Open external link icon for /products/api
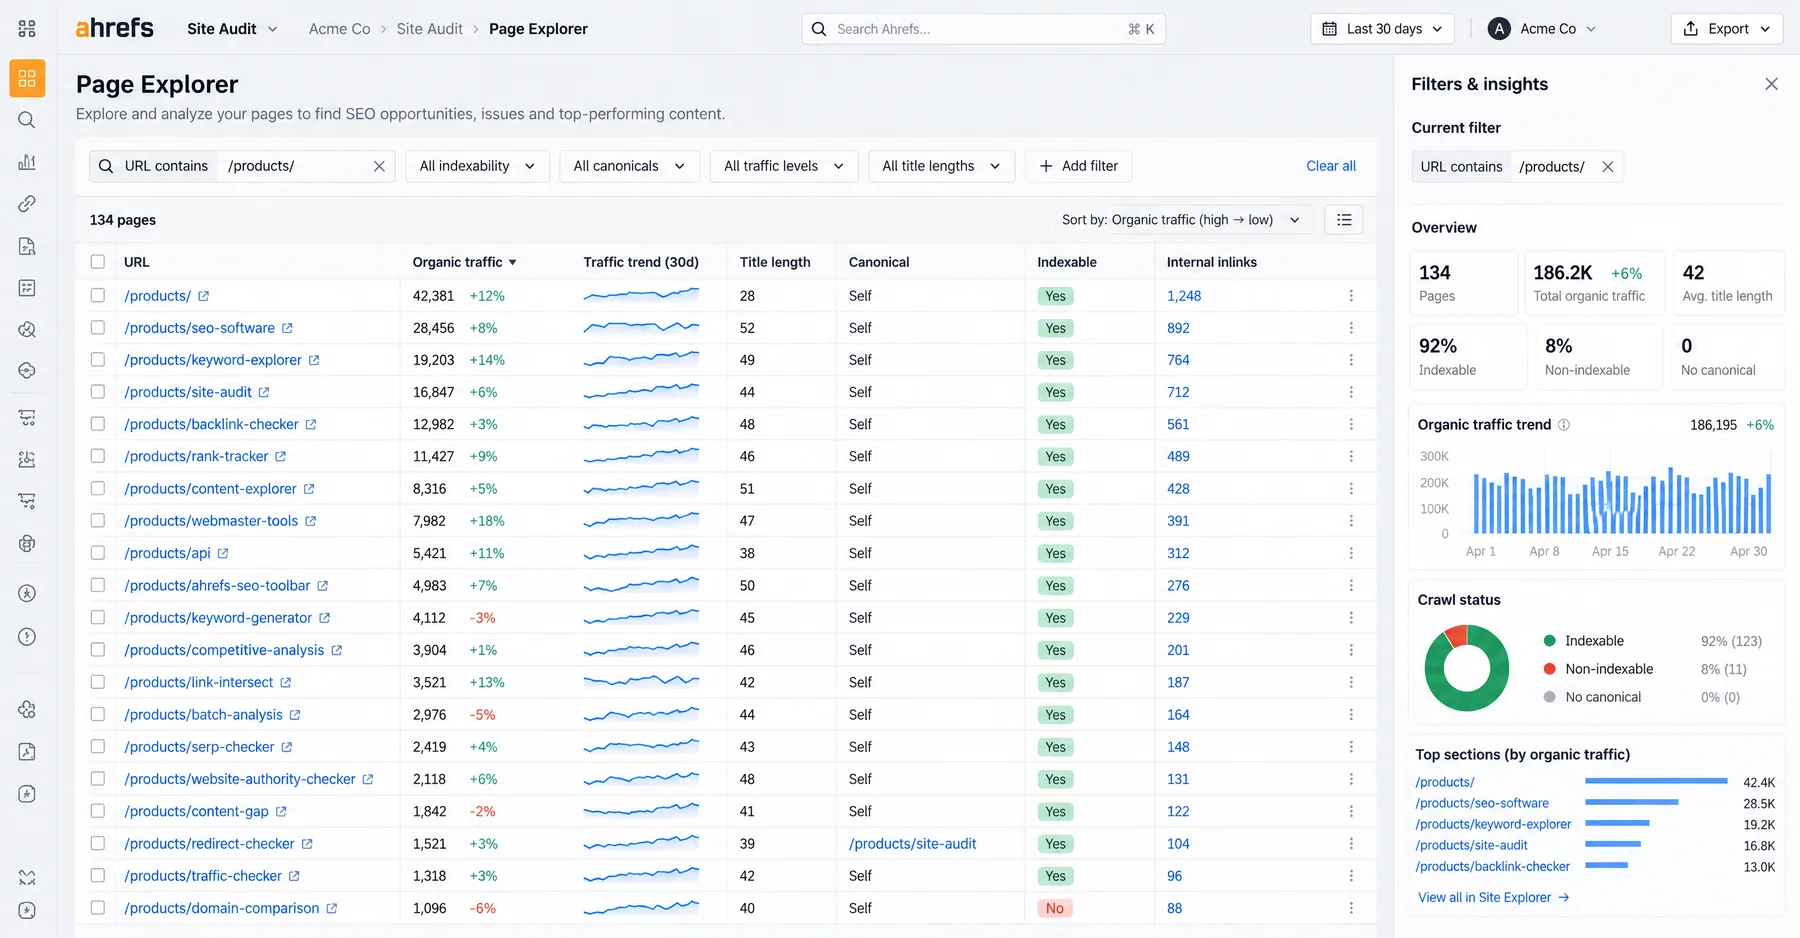This screenshot has height=938, width=1800. coord(223,553)
